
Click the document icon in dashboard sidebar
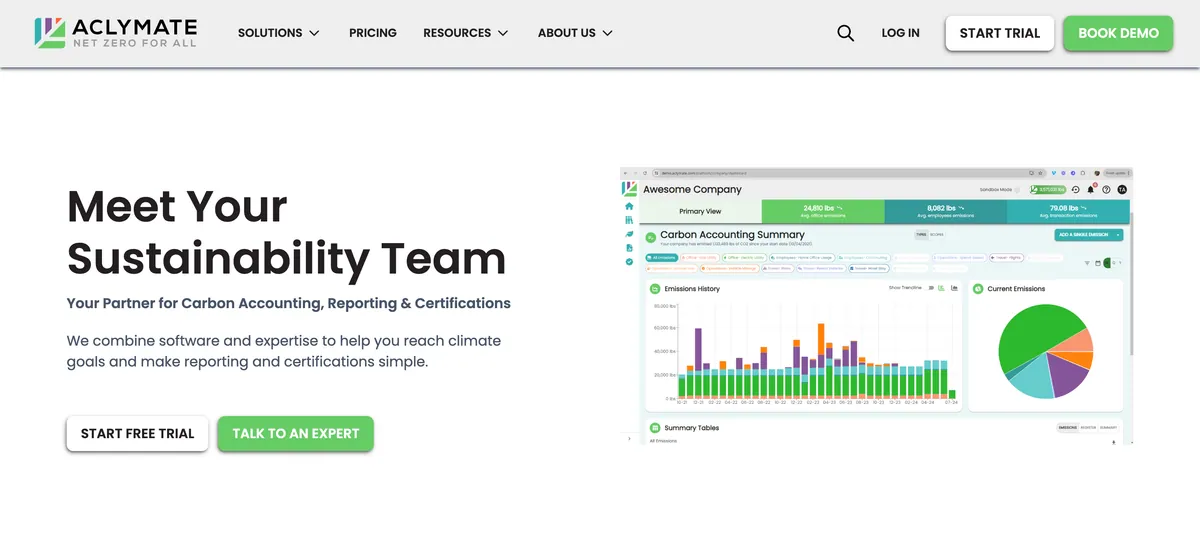click(x=629, y=248)
